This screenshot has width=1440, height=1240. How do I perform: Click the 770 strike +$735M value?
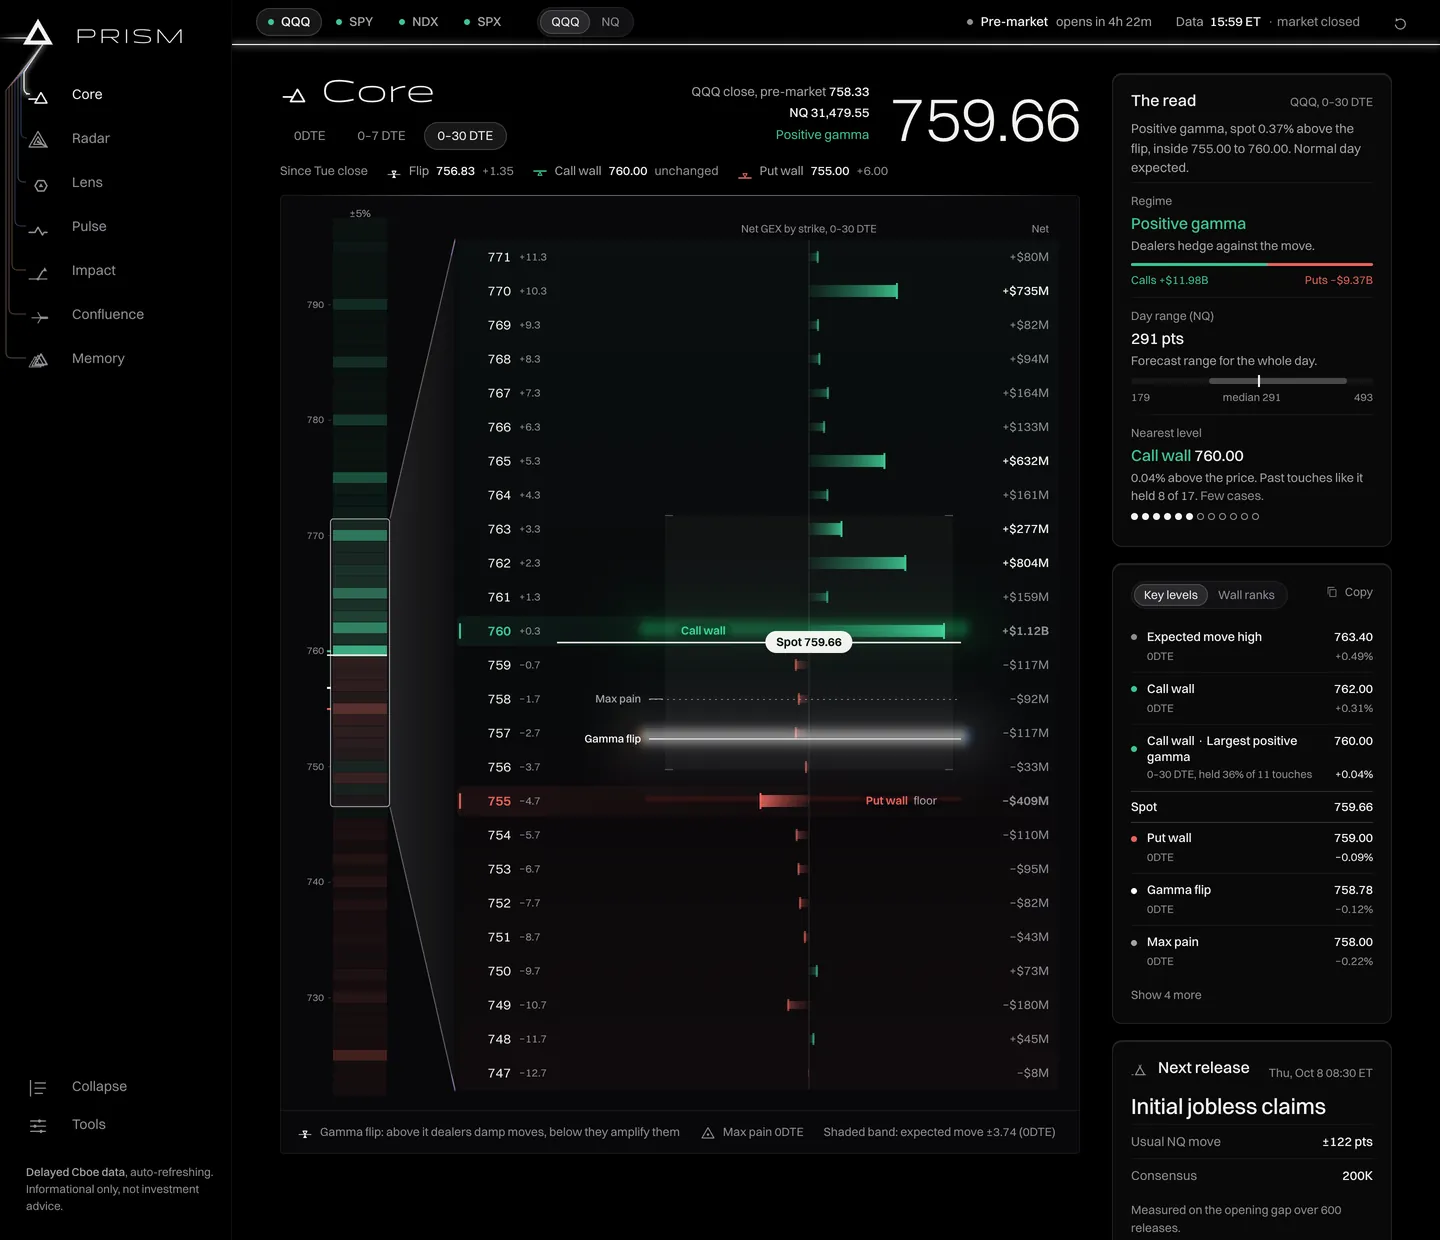(x=1026, y=291)
